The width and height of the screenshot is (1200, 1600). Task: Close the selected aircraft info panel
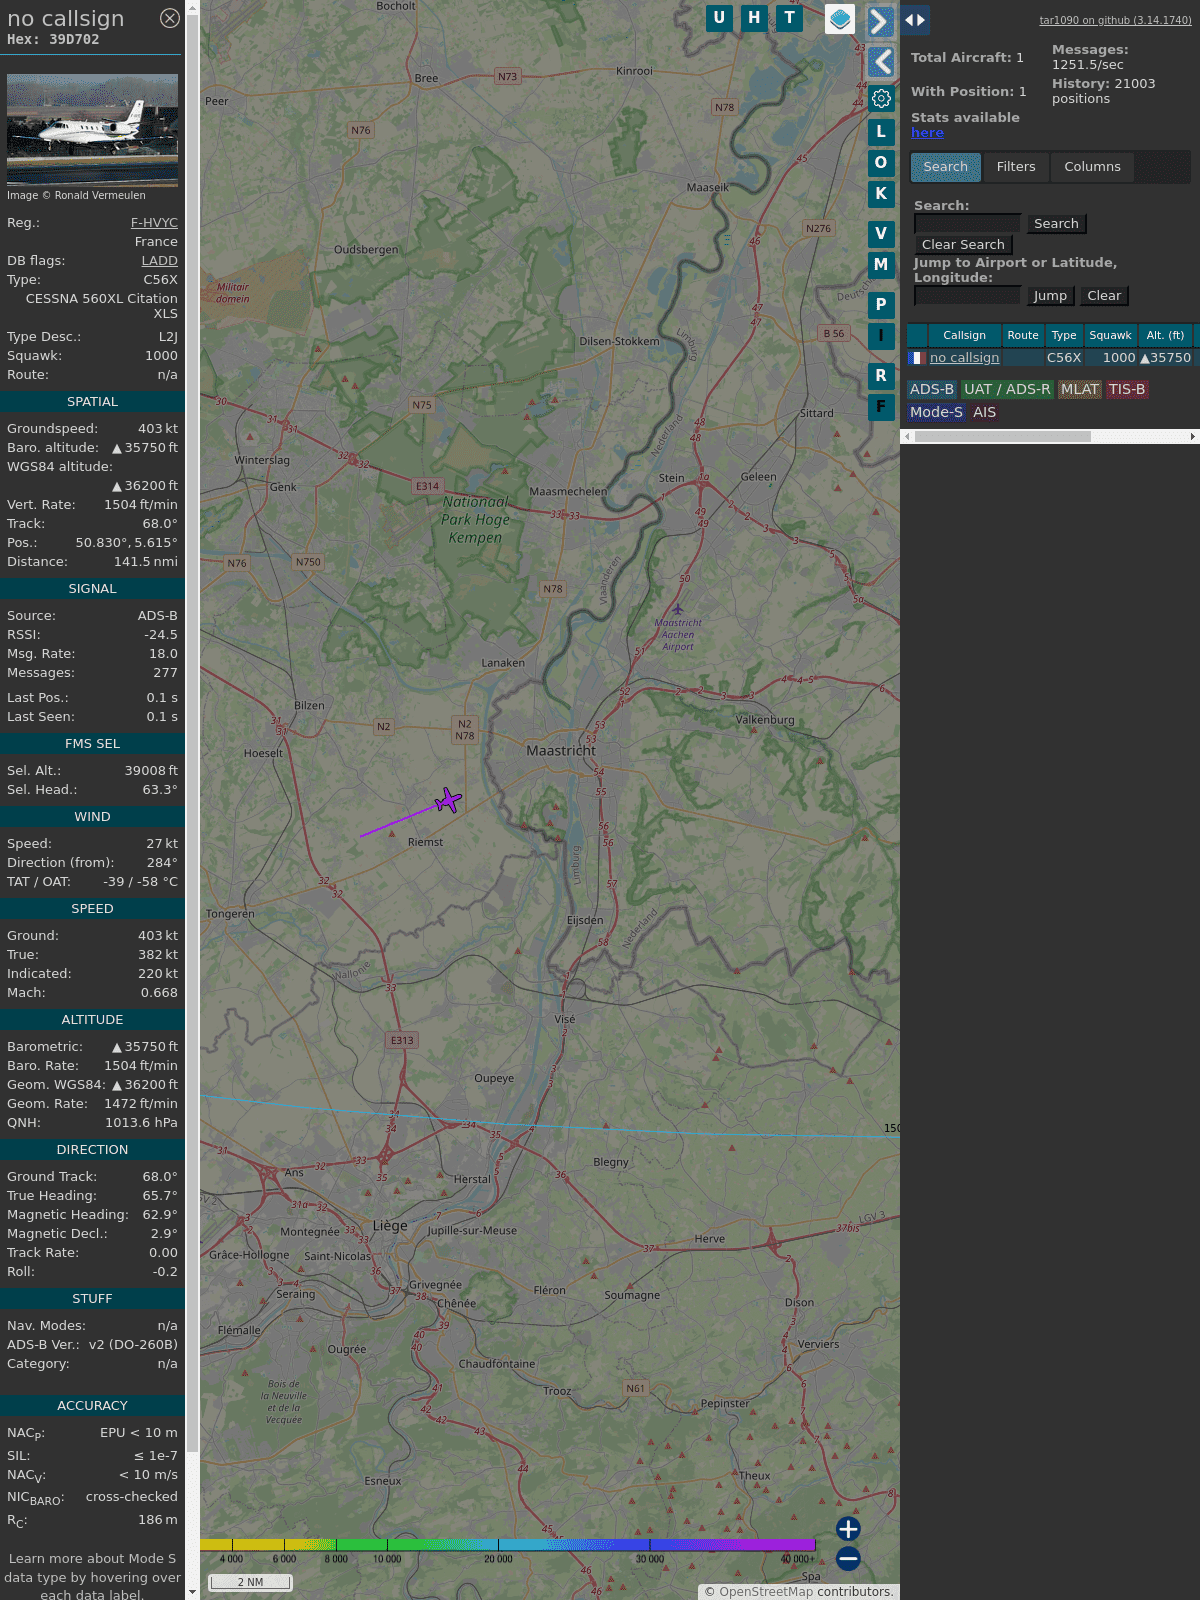[170, 18]
